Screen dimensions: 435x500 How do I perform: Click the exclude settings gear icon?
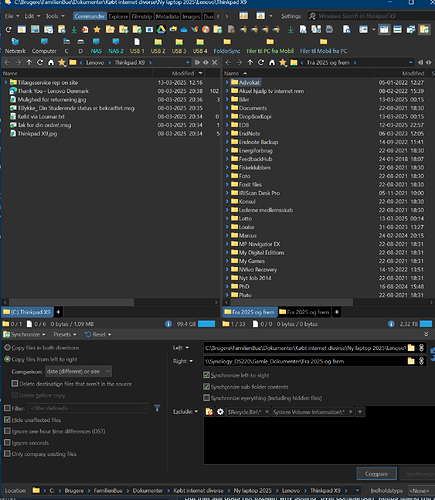pyautogui.click(x=220, y=412)
